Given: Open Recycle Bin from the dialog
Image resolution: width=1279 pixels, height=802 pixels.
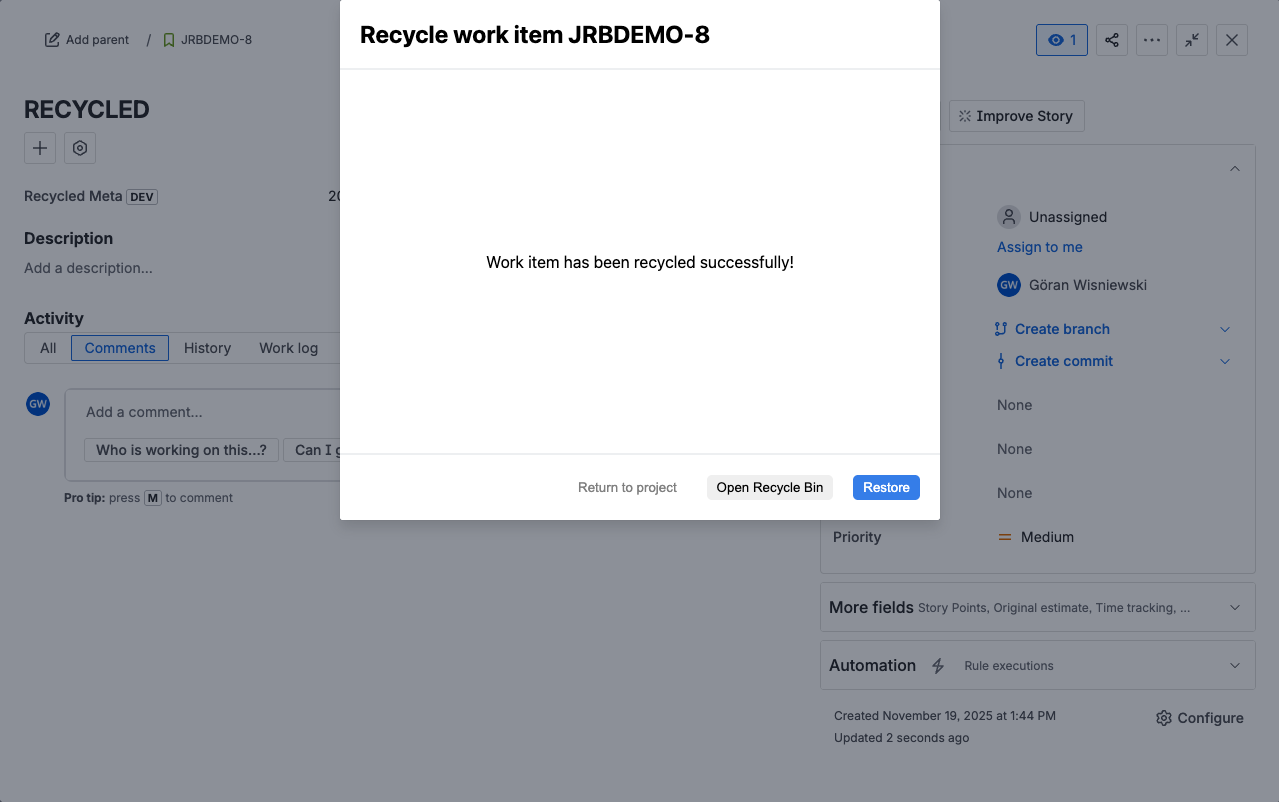Looking at the screenshot, I should click(x=769, y=487).
